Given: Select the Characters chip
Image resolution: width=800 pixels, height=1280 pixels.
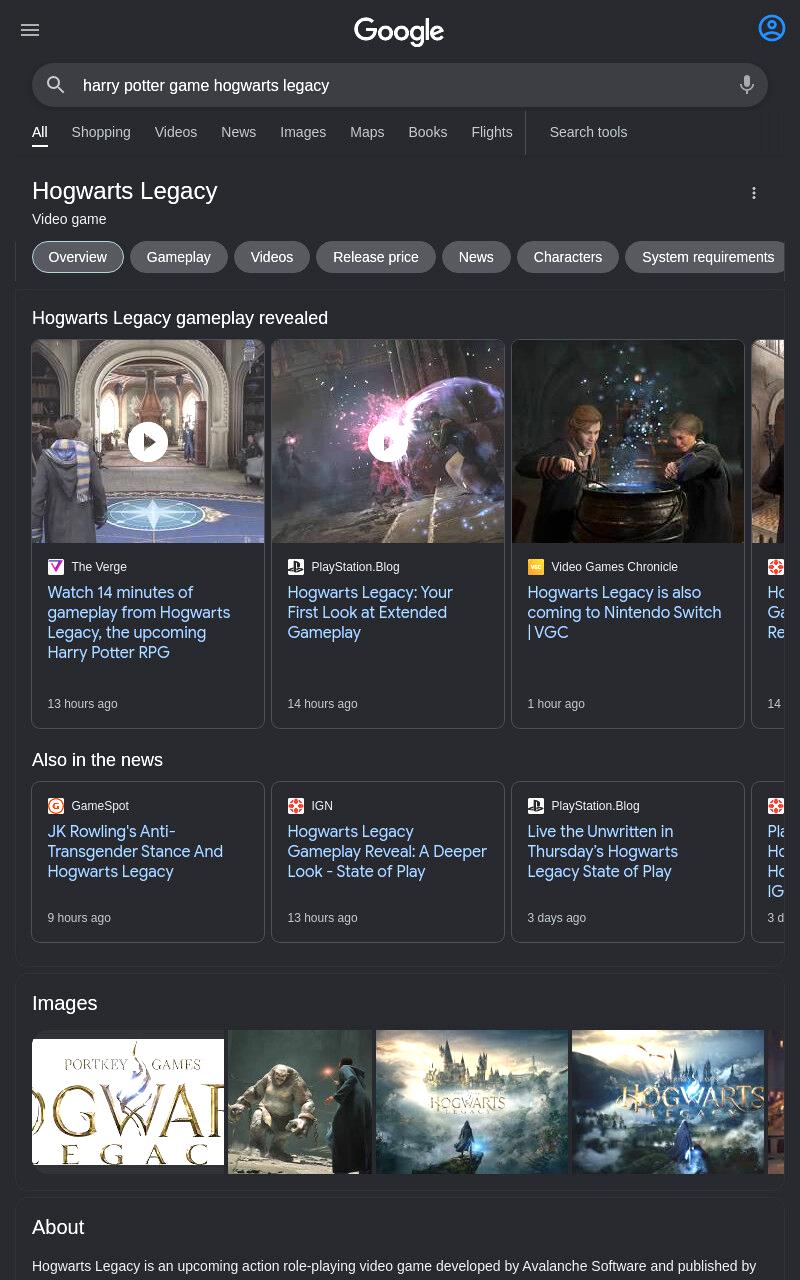Looking at the screenshot, I should (568, 257).
